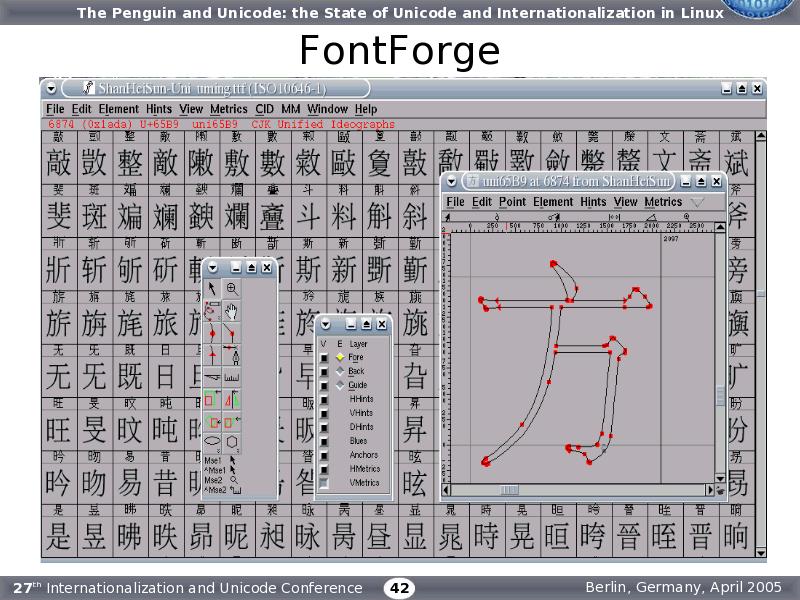Screen dimensions: 800x600
Task: Make Back the editable layer
Action: click(x=339, y=371)
